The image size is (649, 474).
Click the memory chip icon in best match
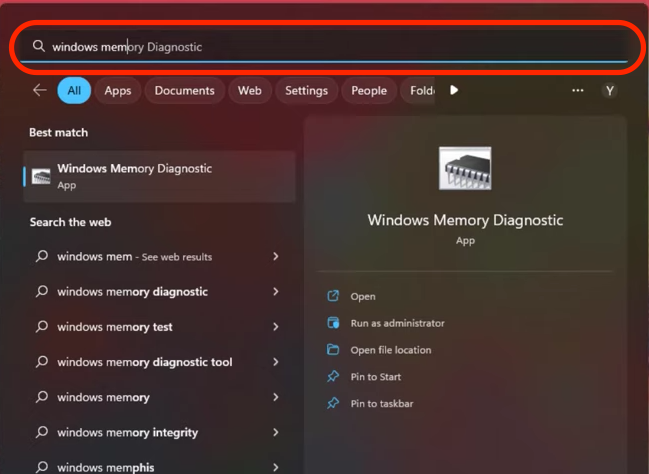(41, 177)
